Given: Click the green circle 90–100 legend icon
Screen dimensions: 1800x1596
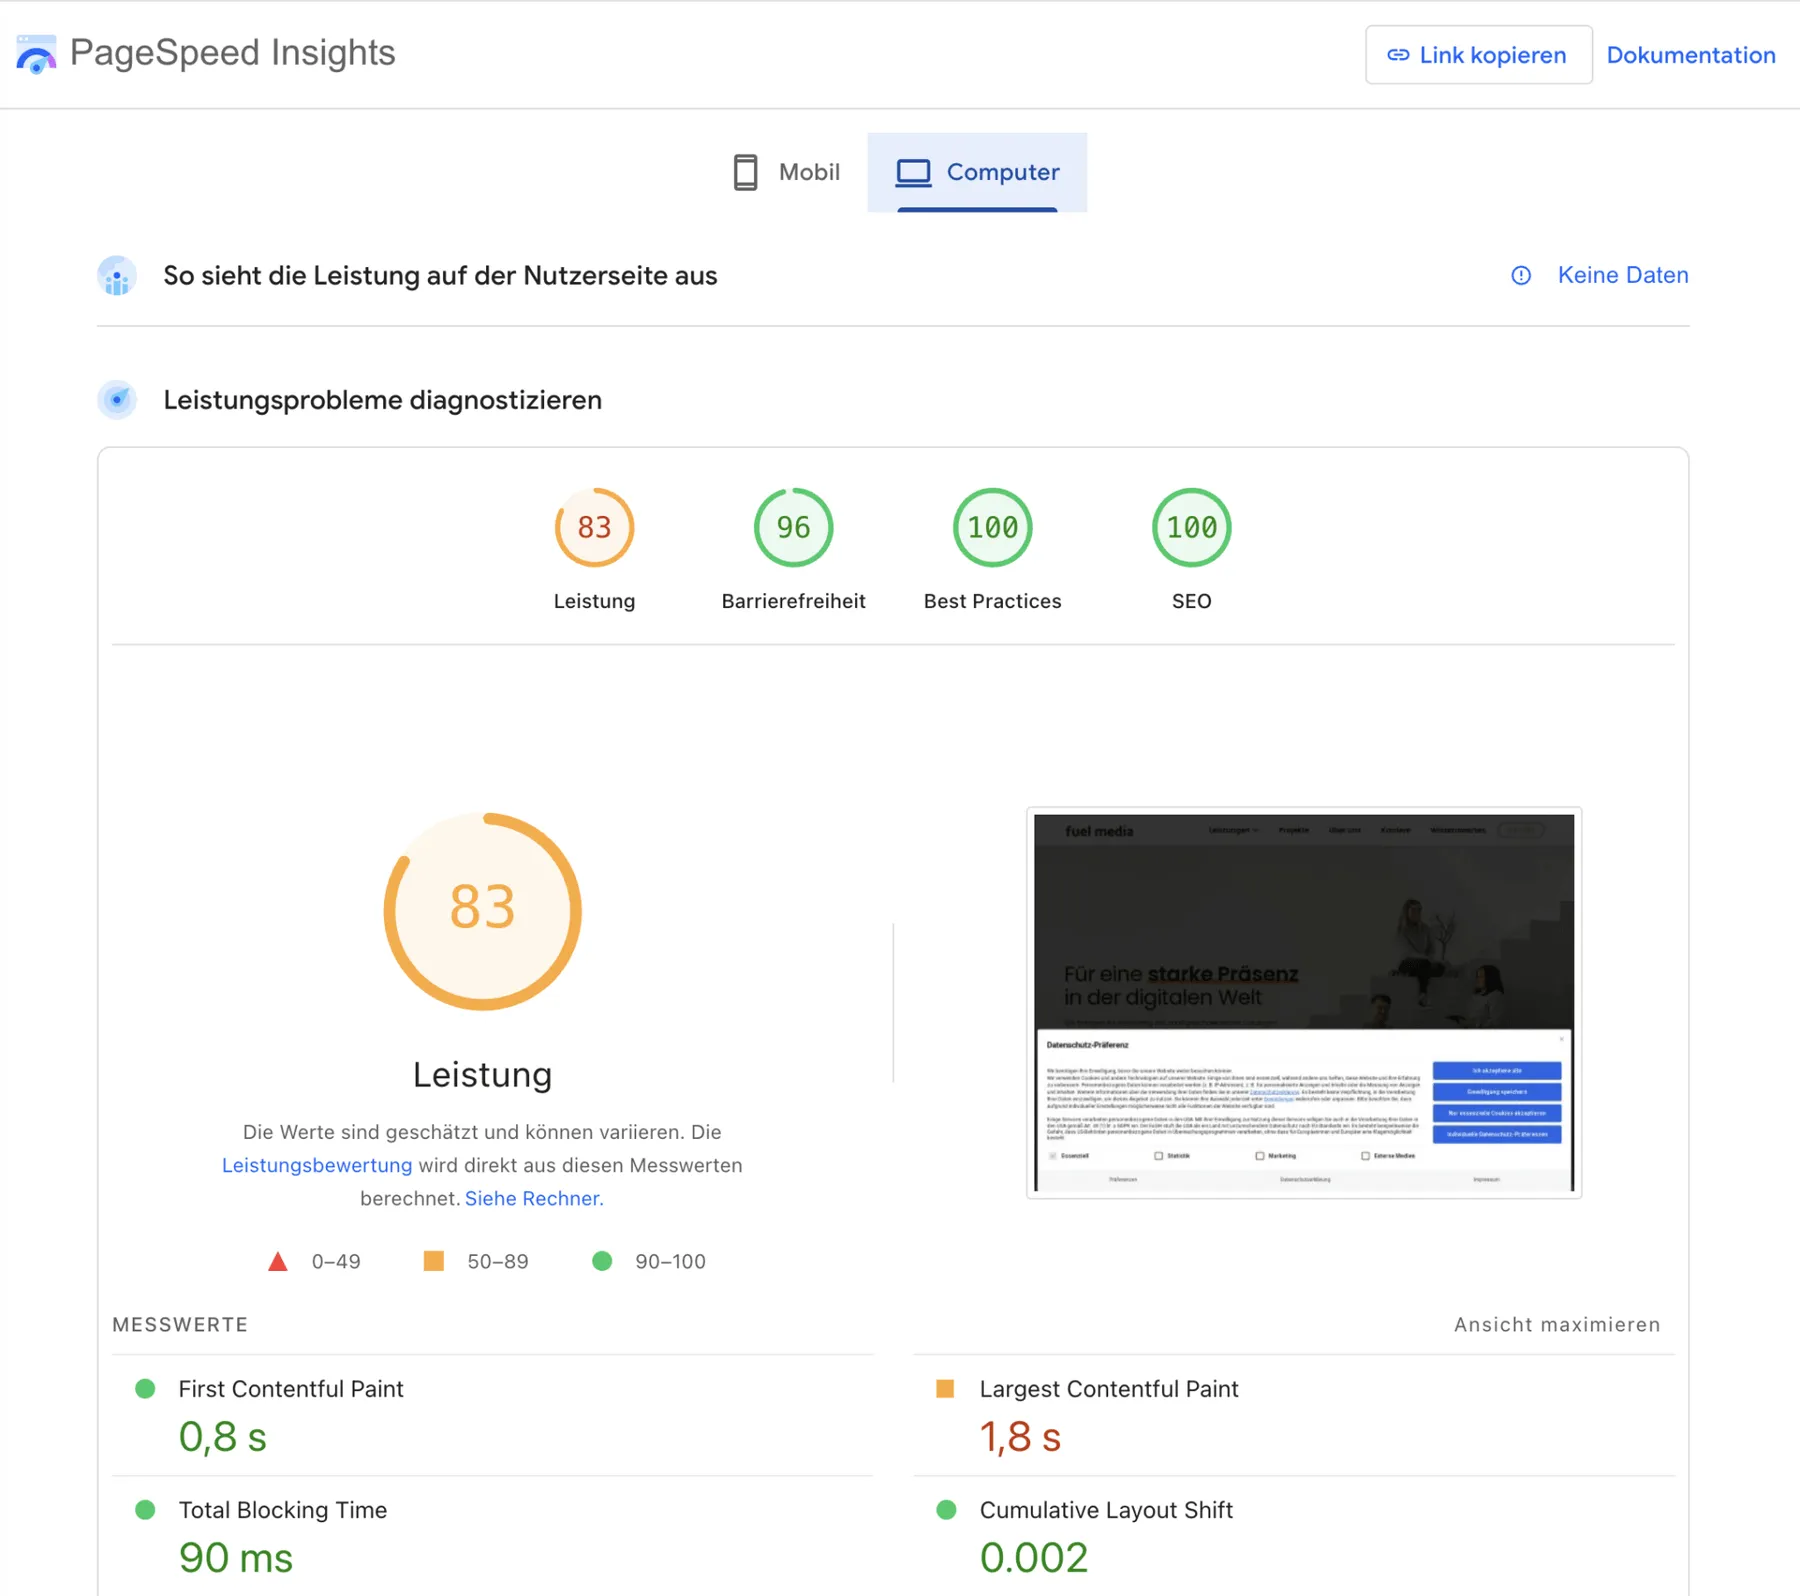Looking at the screenshot, I should click(x=602, y=1261).
